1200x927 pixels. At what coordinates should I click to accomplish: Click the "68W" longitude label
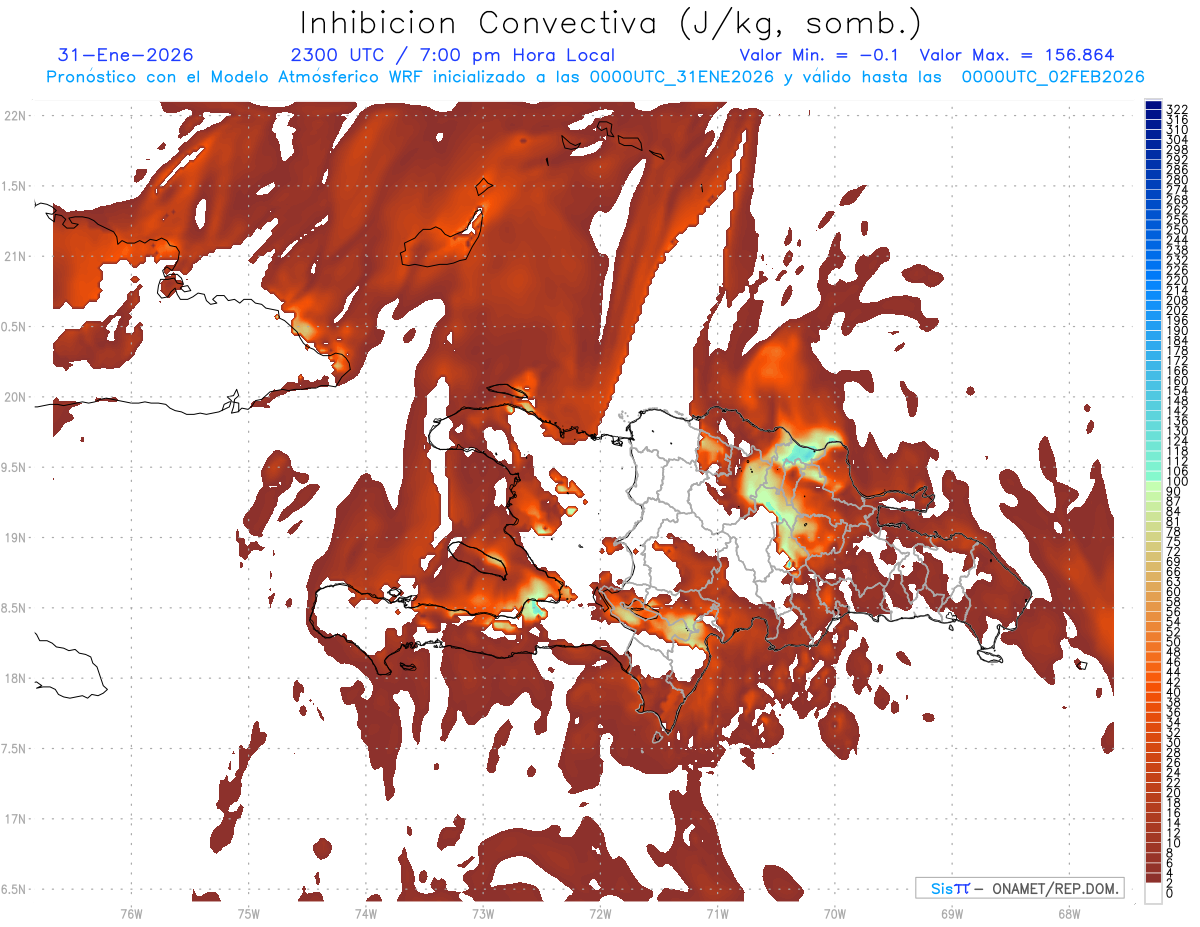click(1069, 913)
